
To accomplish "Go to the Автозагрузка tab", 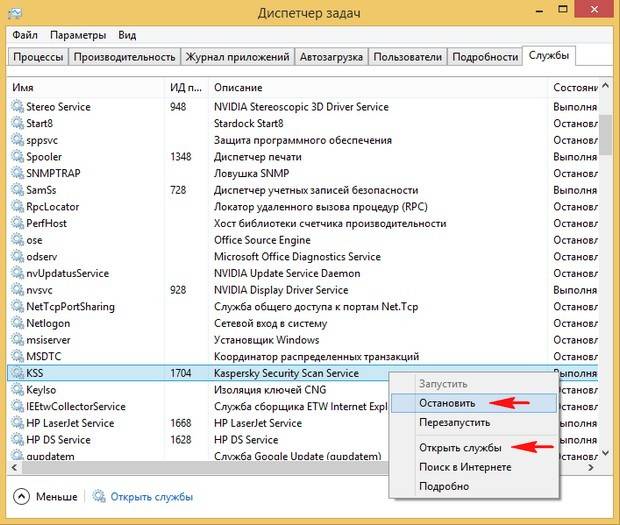I will (331, 57).
